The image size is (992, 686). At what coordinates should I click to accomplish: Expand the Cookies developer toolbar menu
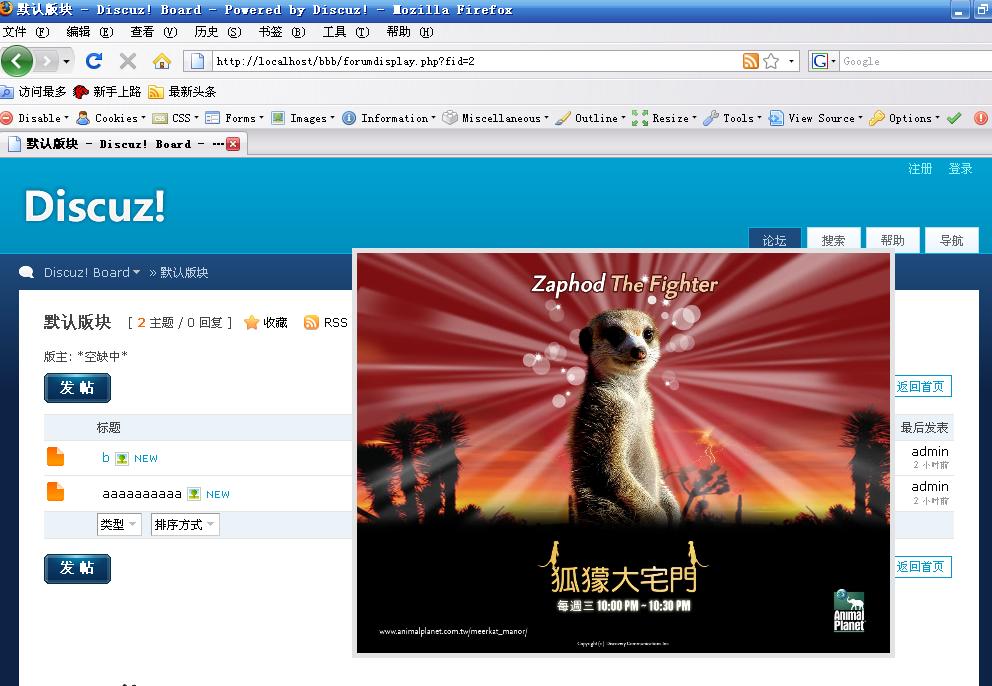pos(111,118)
